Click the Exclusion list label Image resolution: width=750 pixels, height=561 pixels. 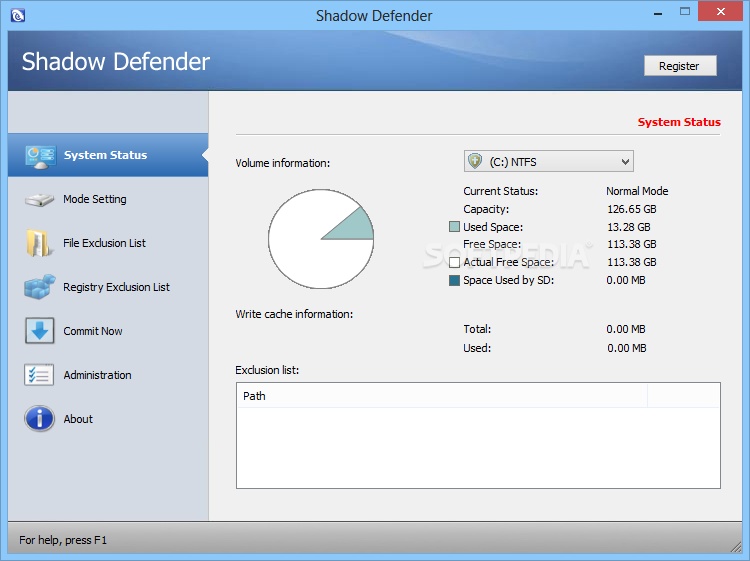(267, 370)
